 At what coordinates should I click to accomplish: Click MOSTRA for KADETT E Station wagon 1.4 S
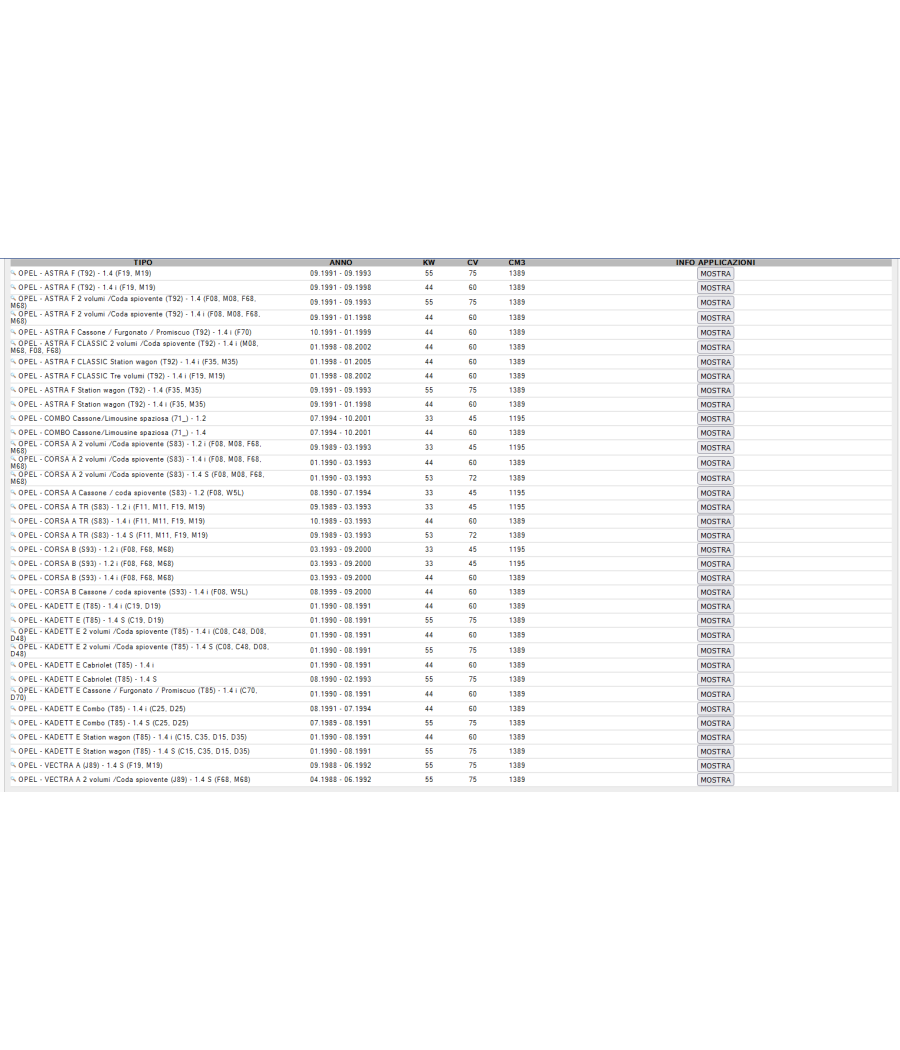[x=715, y=752]
